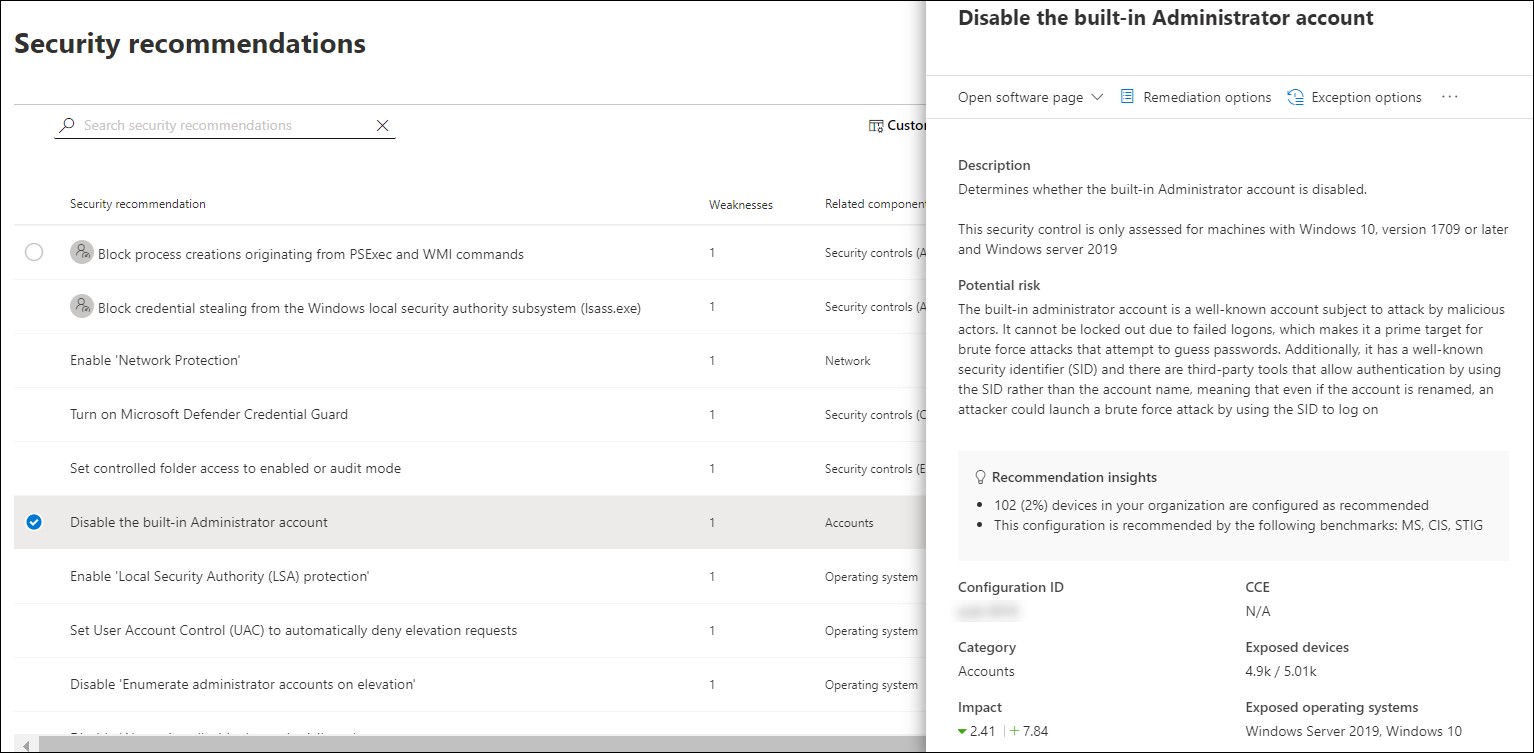1534x753 pixels.
Task: Click the CCE value N/A
Action: (x=1258, y=611)
